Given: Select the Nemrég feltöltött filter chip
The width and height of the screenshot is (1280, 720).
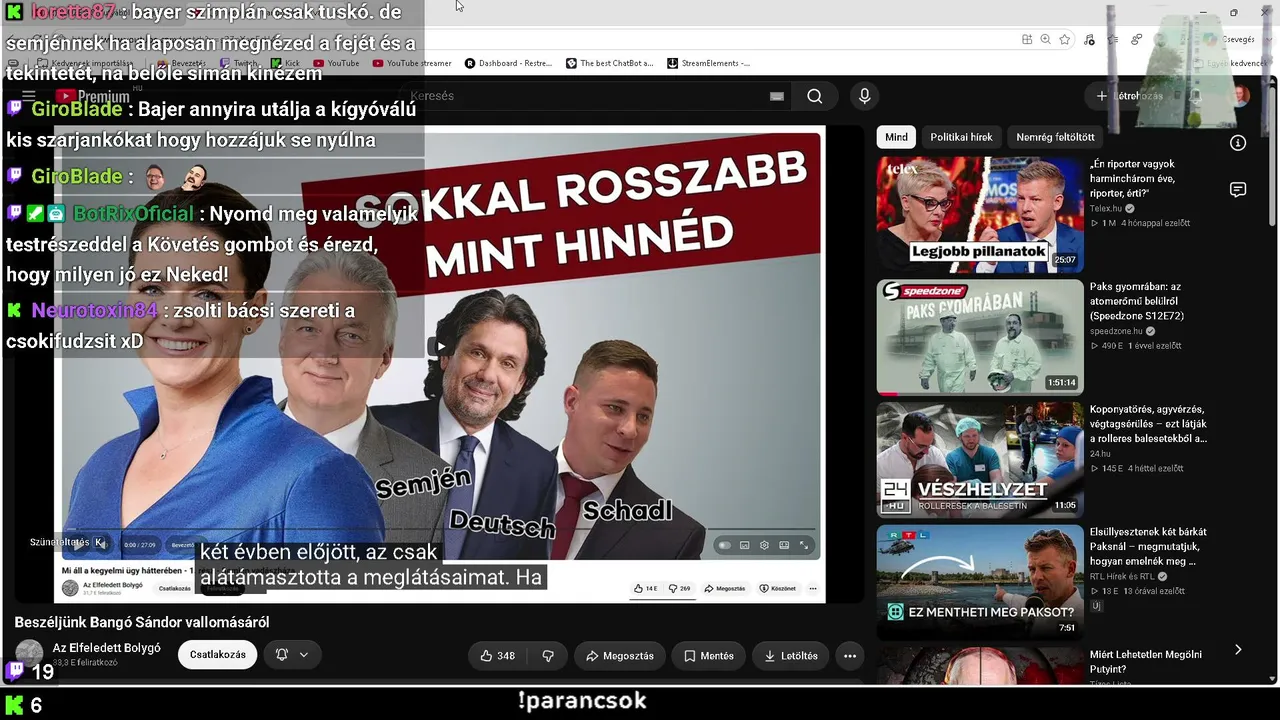Looking at the screenshot, I should coord(1055,137).
